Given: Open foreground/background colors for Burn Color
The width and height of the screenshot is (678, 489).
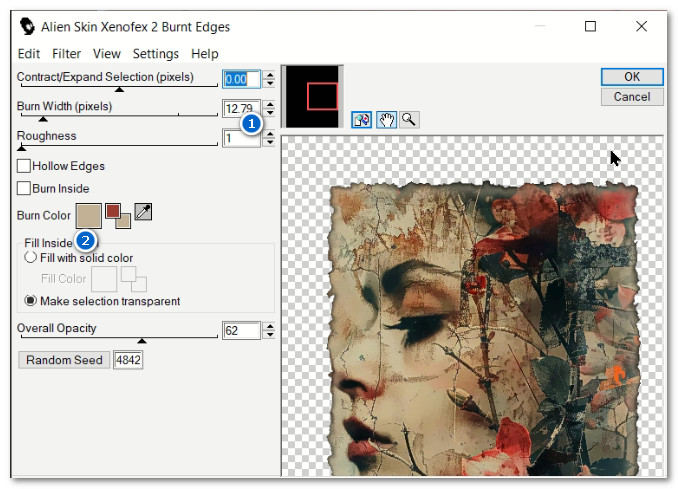Looking at the screenshot, I should [118, 216].
